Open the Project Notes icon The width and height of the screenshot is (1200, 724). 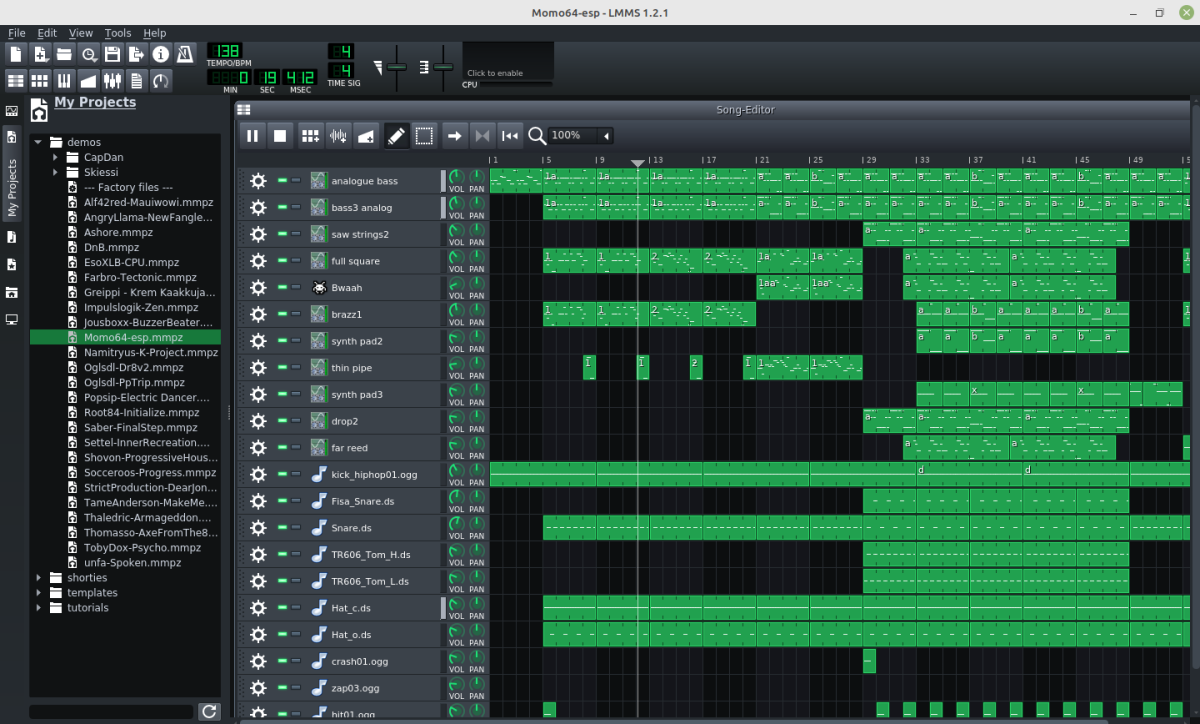pos(137,80)
